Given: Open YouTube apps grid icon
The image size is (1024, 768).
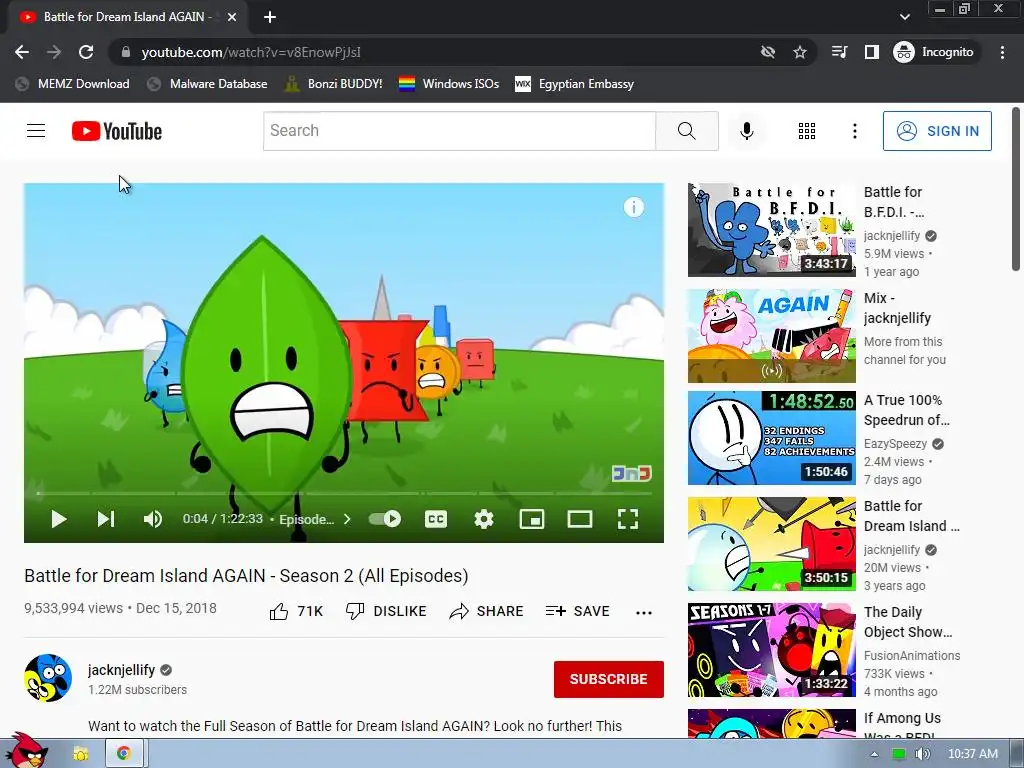Looking at the screenshot, I should [807, 131].
